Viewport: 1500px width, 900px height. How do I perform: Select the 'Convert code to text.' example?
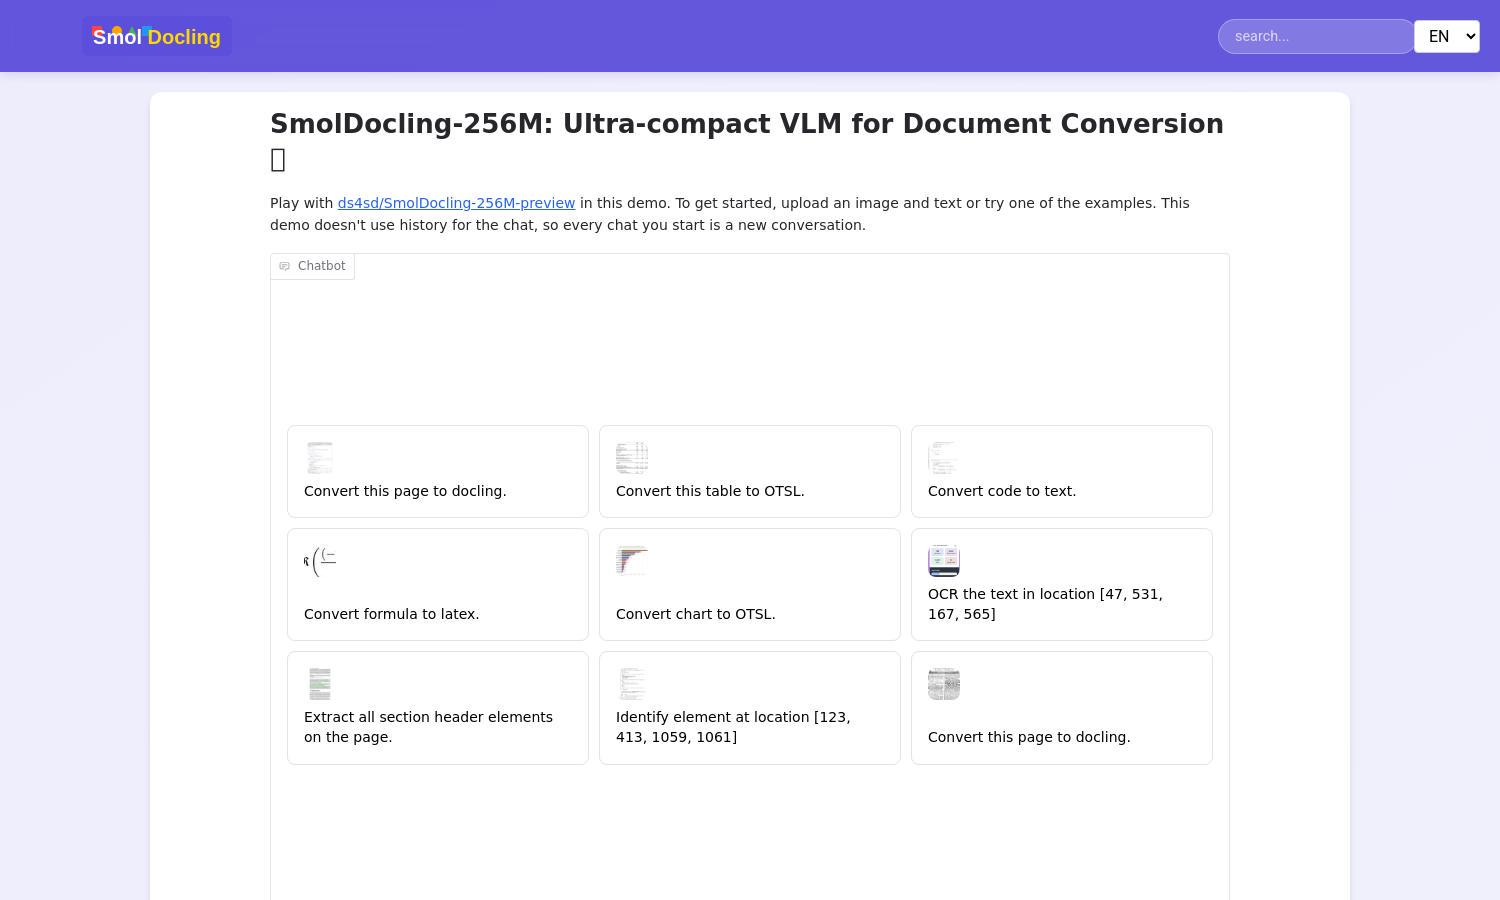(x=1062, y=471)
